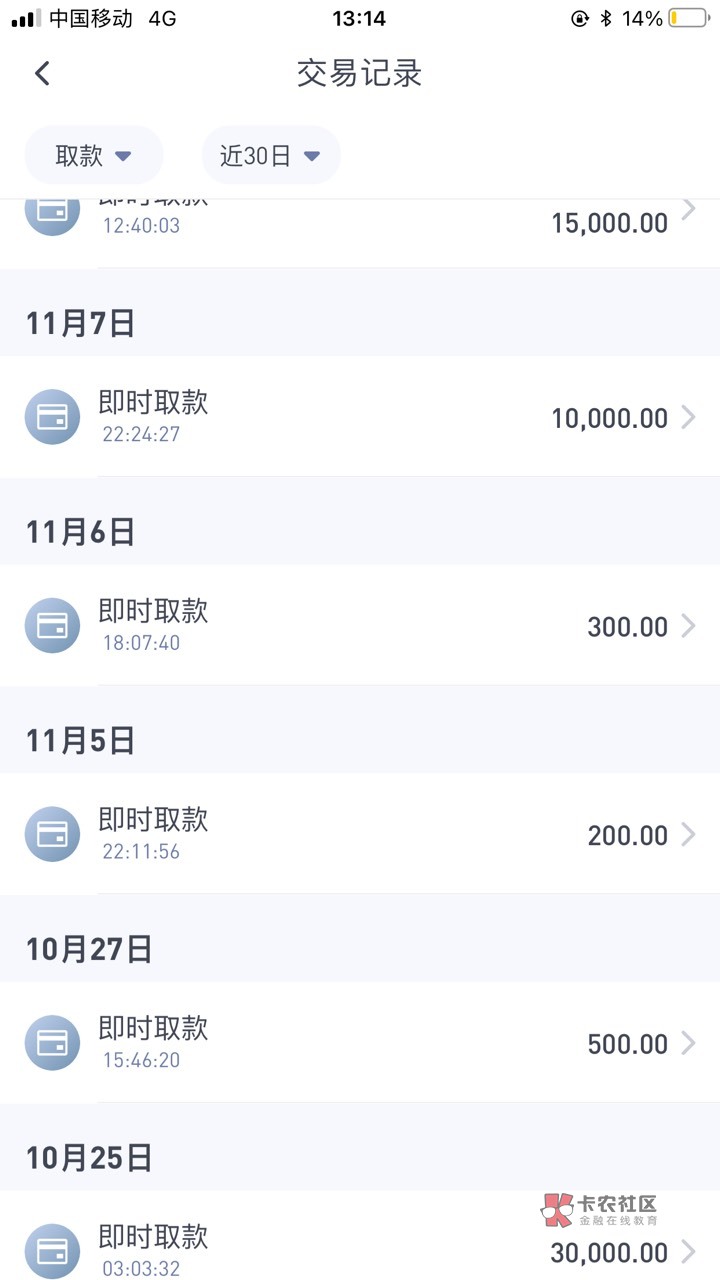720x1280 pixels.
Task: Open the 即时取款 entry at 18:07:40
Action: point(153,612)
